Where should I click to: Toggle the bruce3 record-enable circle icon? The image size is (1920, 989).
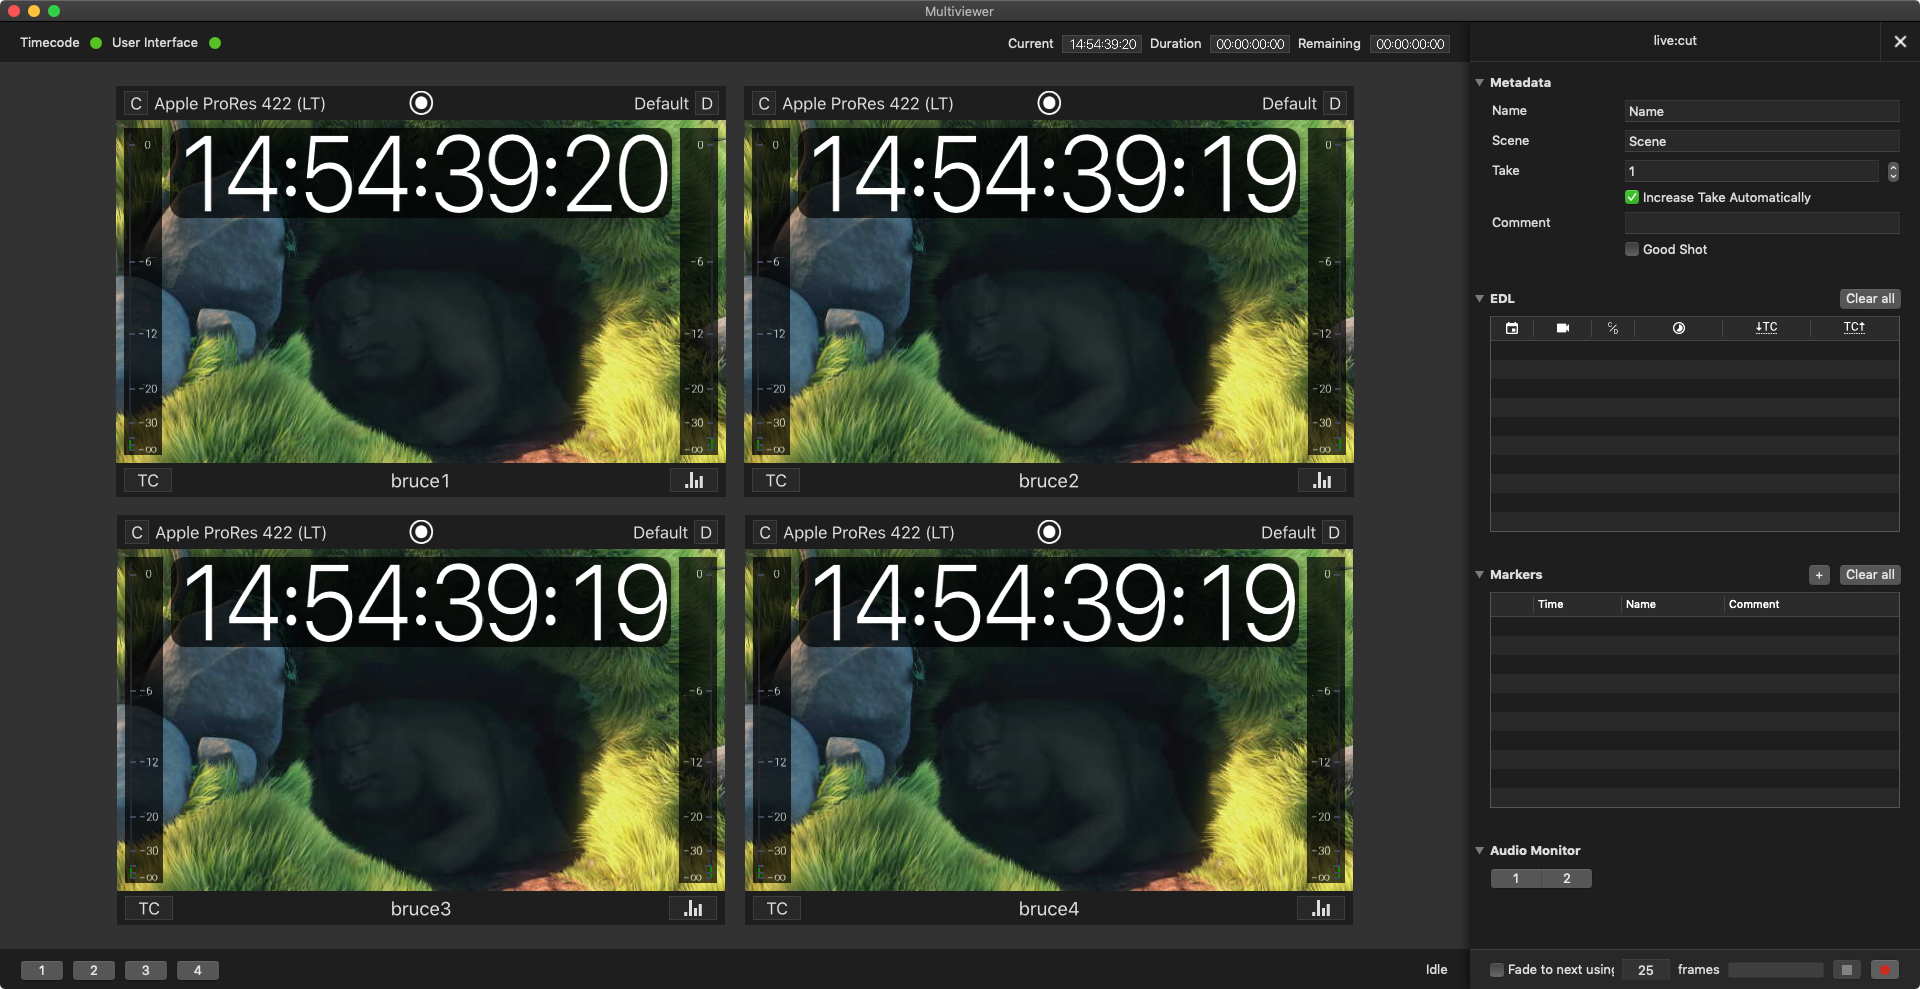tap(421, 532)
